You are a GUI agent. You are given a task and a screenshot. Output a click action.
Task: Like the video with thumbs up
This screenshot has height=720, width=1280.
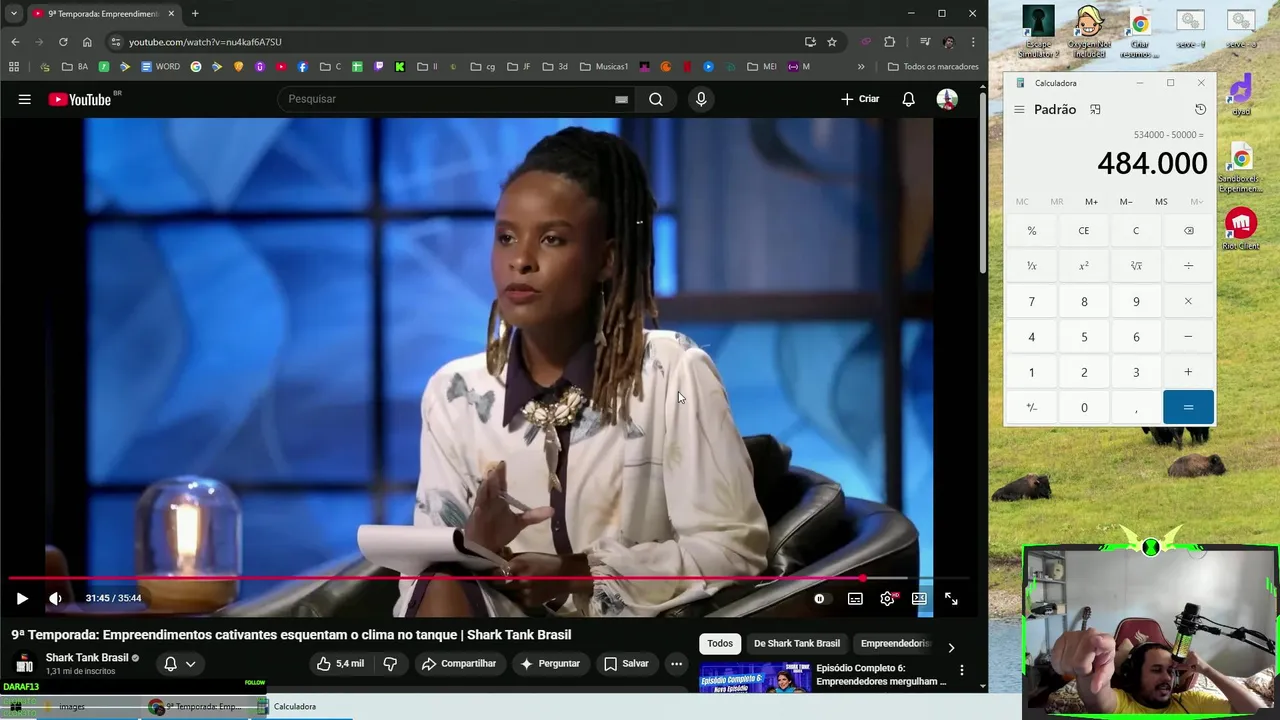point(340,663)
